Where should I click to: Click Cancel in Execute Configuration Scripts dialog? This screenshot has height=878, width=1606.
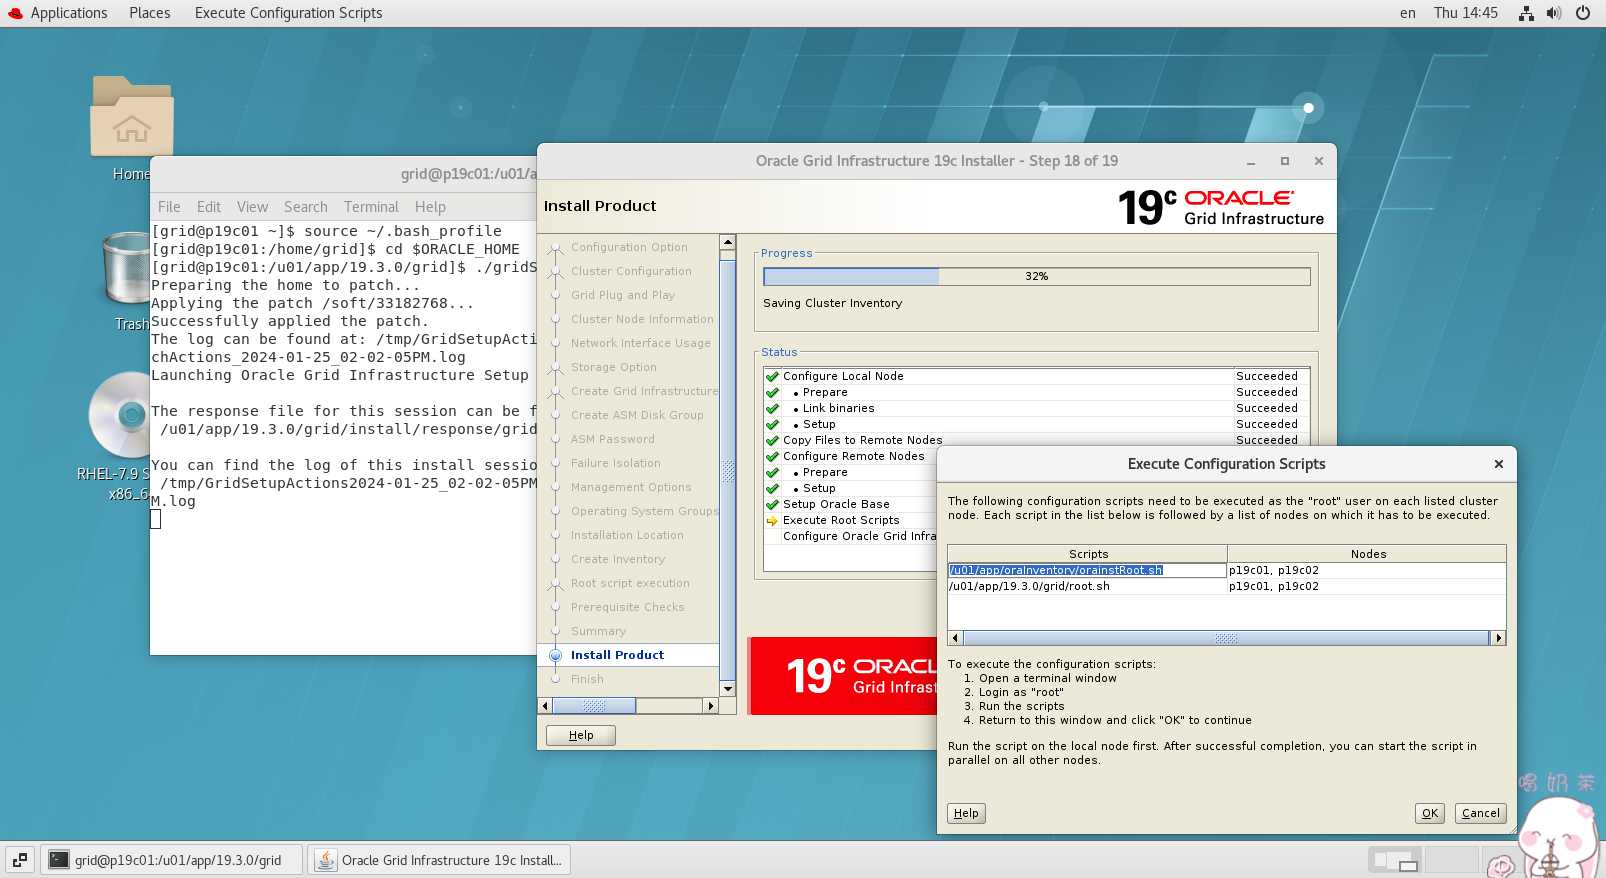point(1481,813)
